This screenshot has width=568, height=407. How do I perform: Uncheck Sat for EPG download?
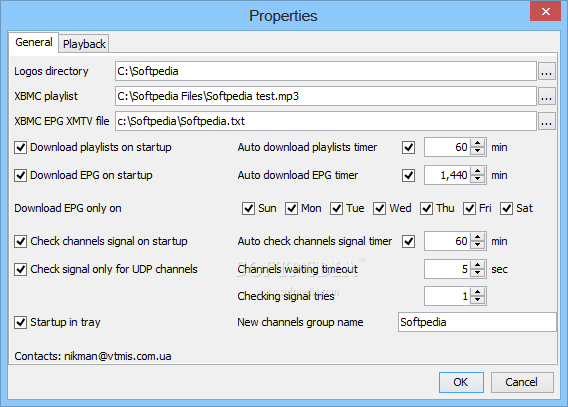[x=506, y=209]
